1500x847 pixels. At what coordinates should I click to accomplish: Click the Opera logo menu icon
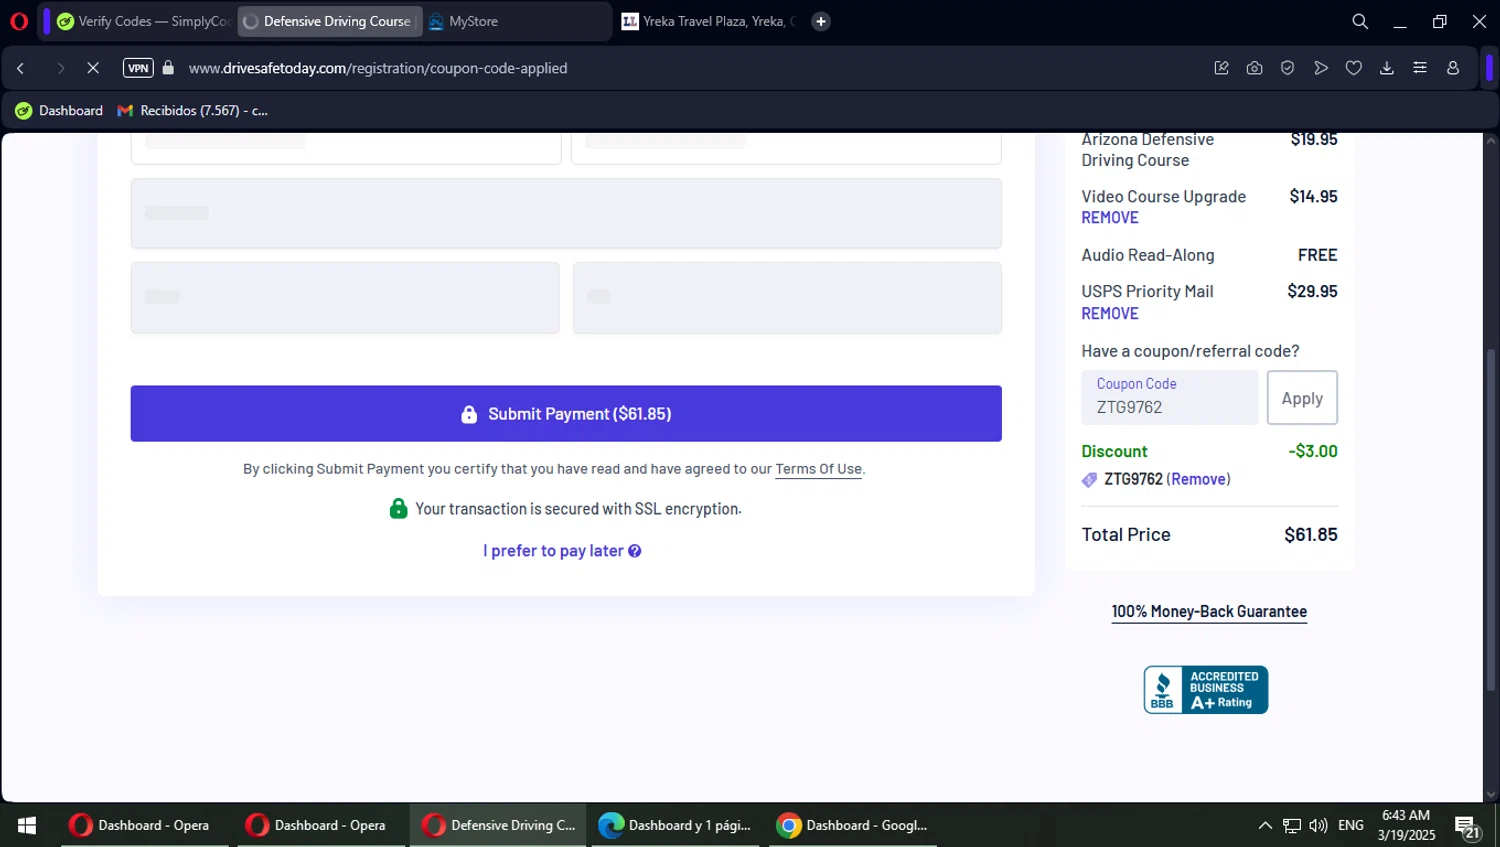(18, 21)
